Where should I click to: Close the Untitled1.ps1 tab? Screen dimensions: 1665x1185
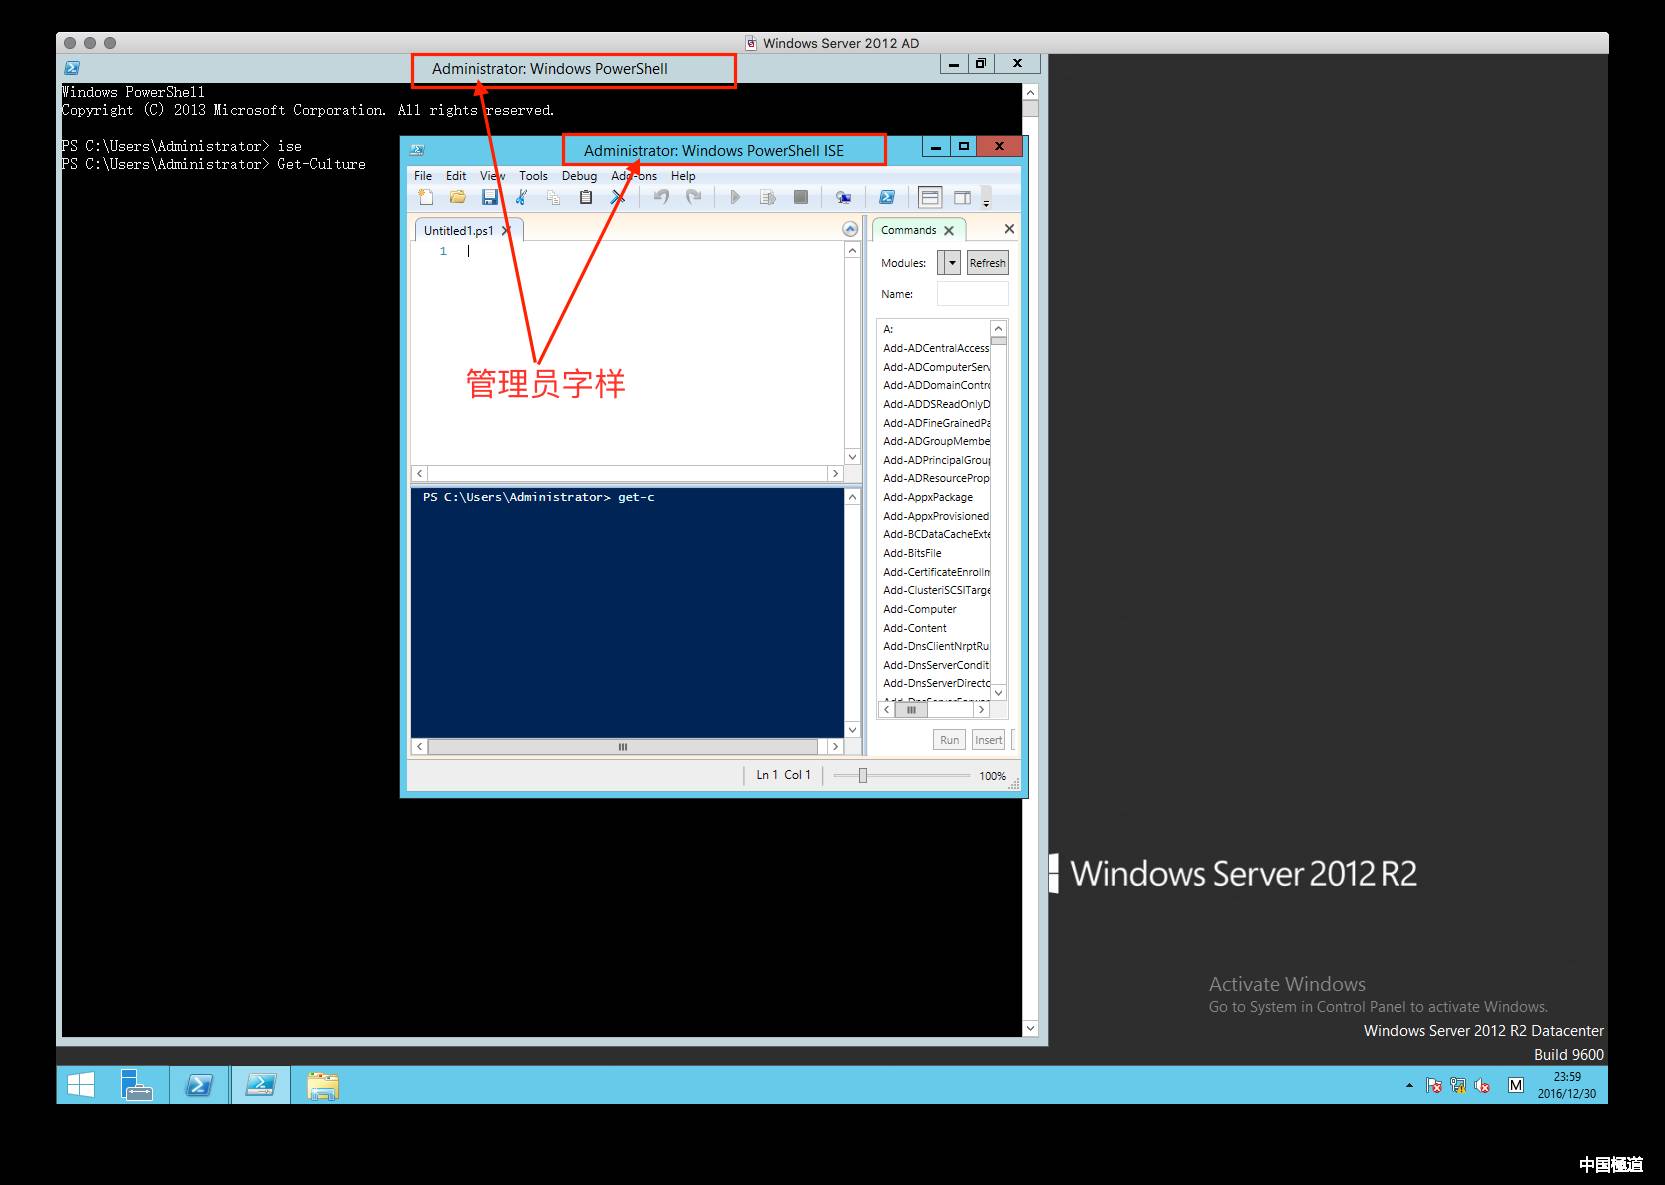506,230
